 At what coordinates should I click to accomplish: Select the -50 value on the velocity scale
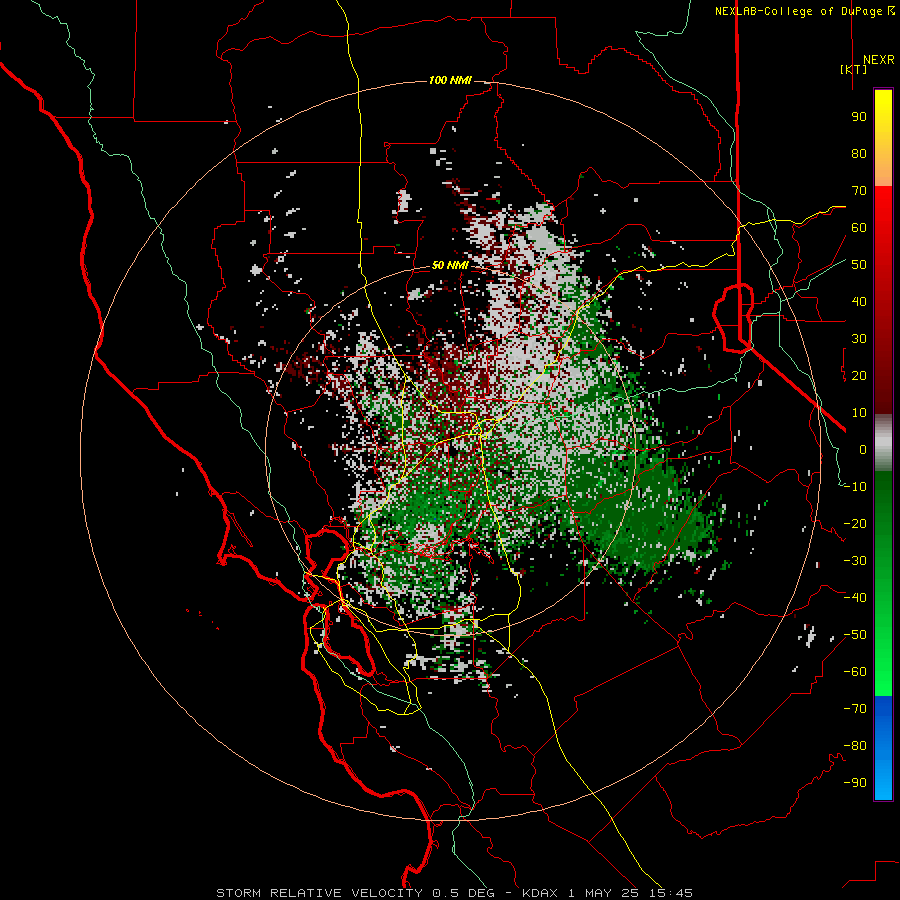coord(855,635)
